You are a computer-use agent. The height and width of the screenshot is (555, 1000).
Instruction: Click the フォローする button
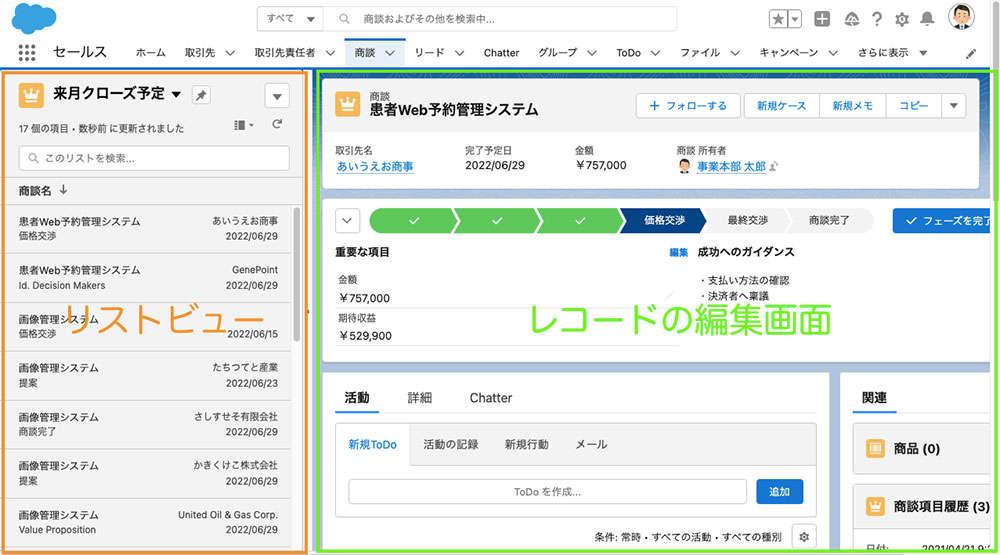[688, 105]
